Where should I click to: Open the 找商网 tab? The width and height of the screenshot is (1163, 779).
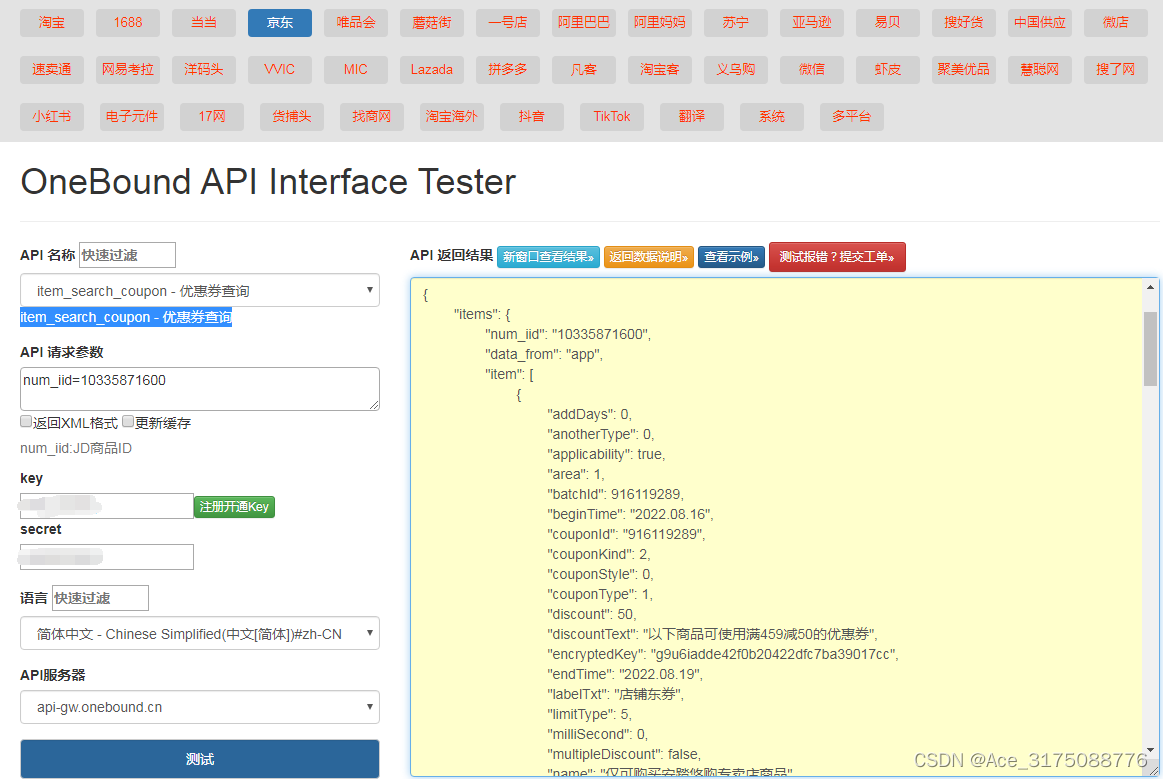pos(372,116)
